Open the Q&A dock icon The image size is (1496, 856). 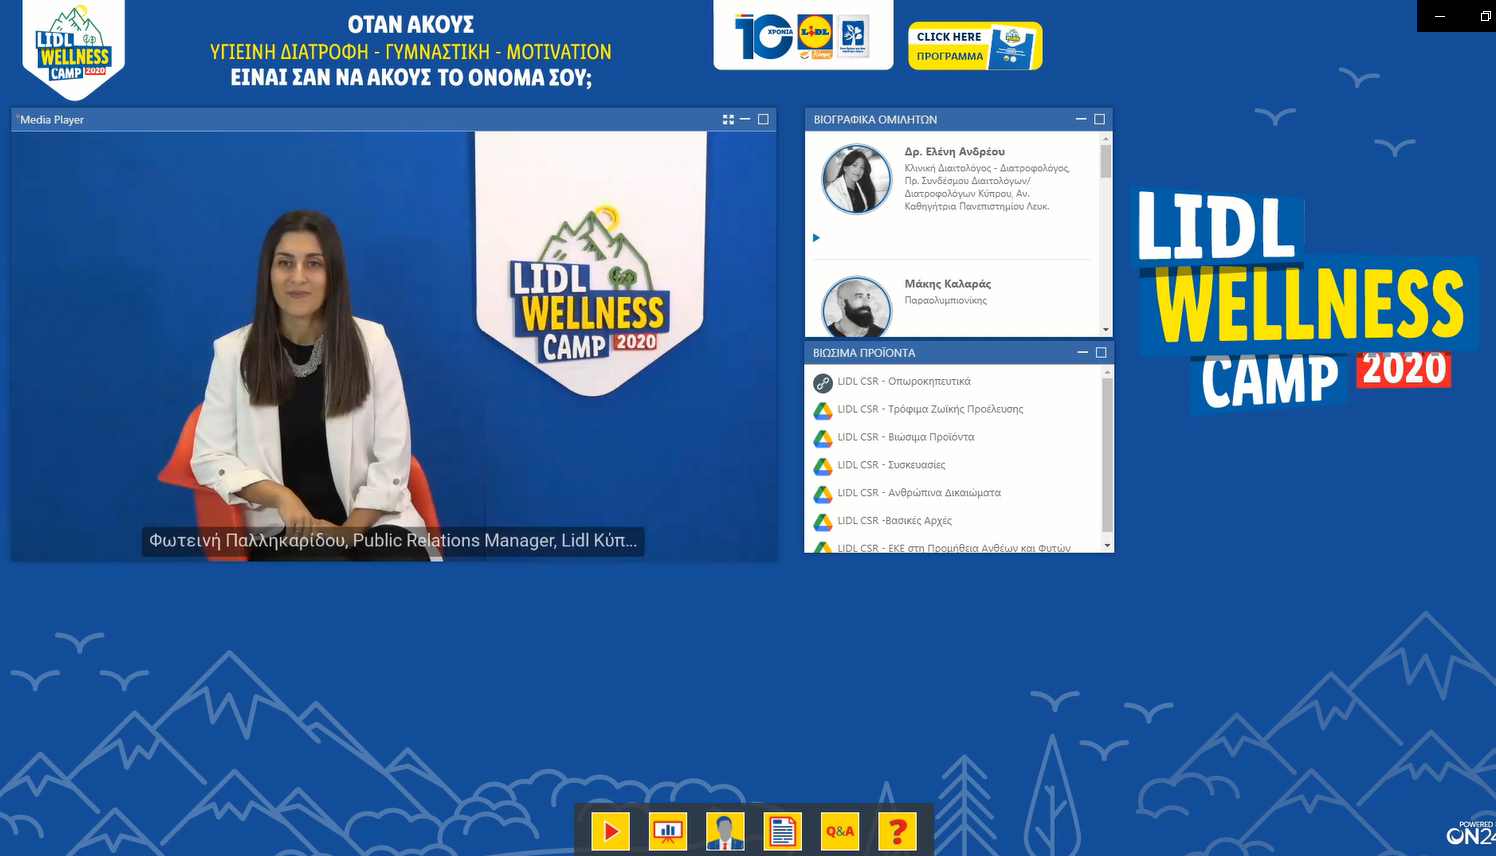pyautogui.click(x=840, y=831)
